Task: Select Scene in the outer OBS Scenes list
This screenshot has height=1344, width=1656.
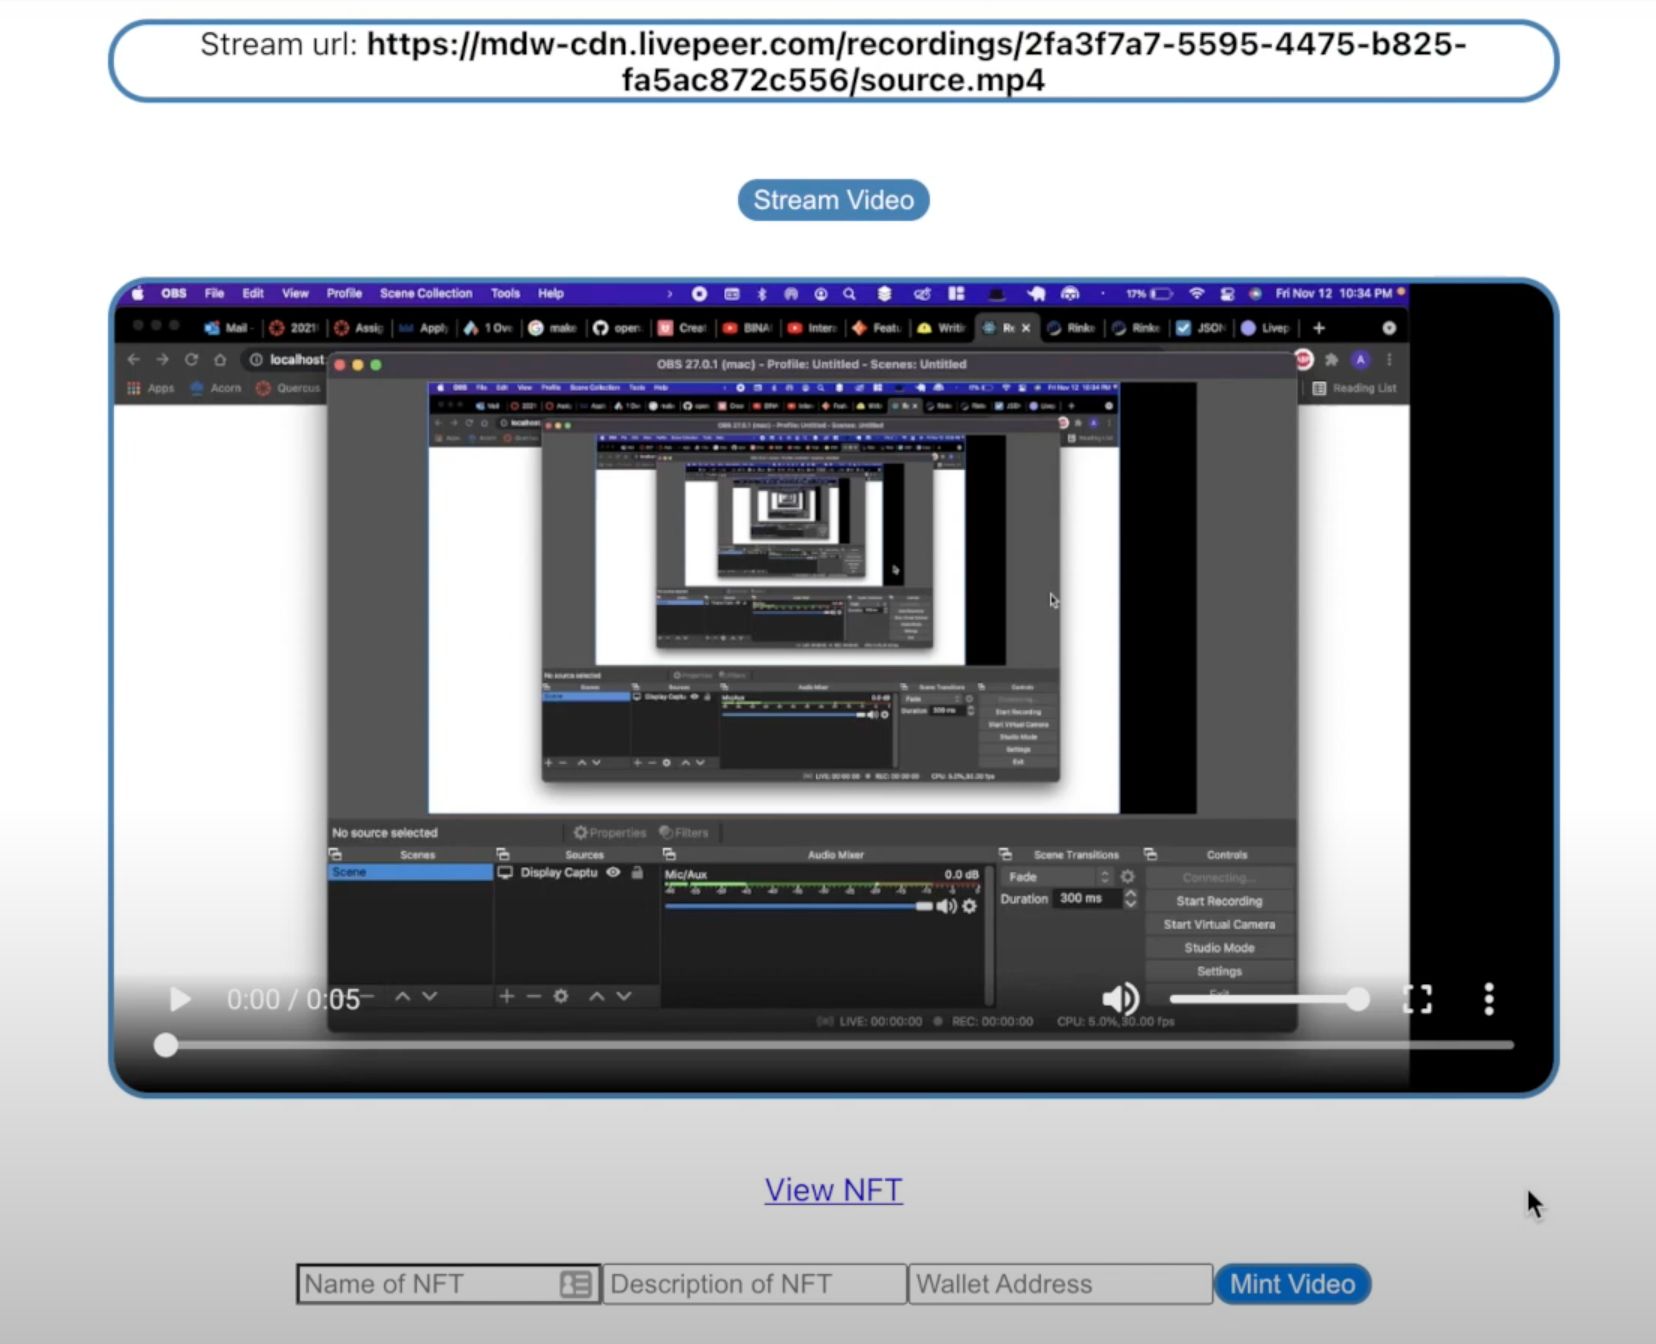Action: pyautogui.click(x=410, y=872)
